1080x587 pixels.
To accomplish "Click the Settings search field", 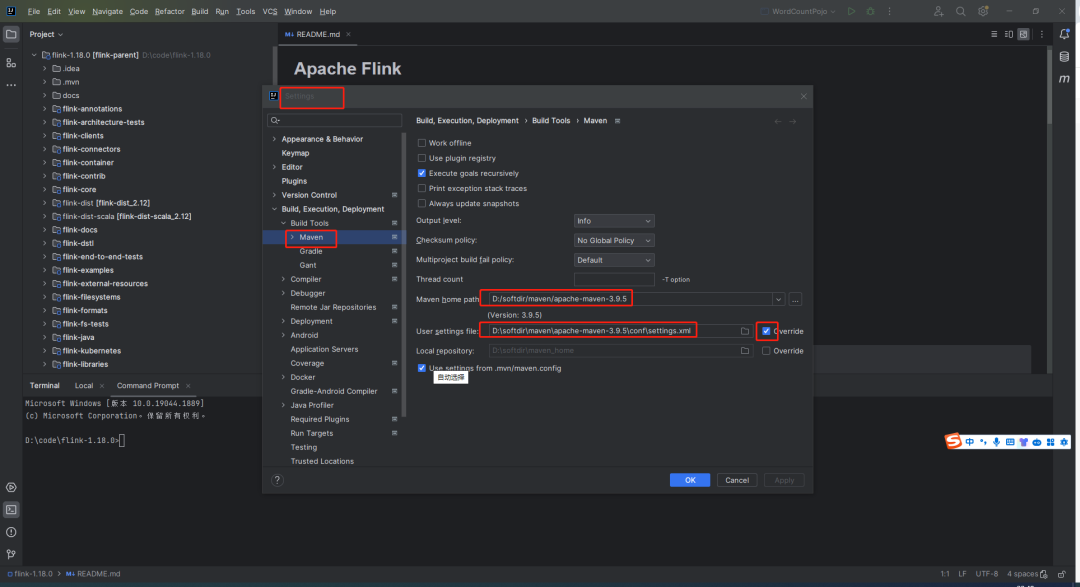I will [x=334, y=121].
